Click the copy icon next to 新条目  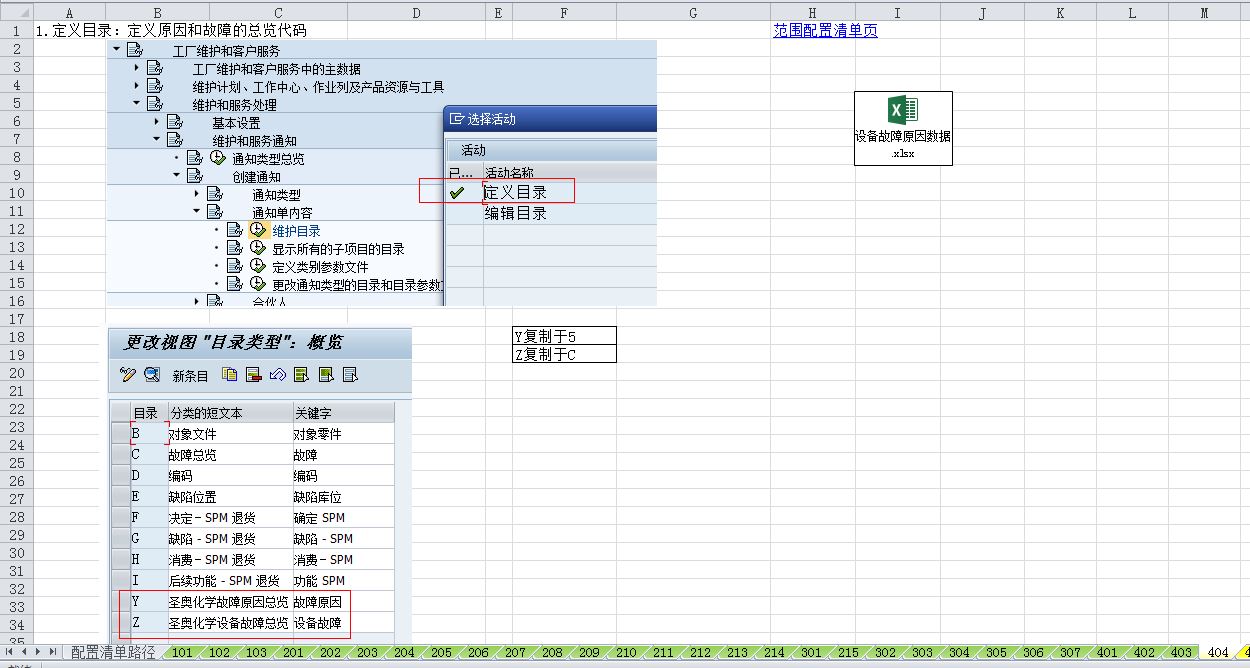230,375
